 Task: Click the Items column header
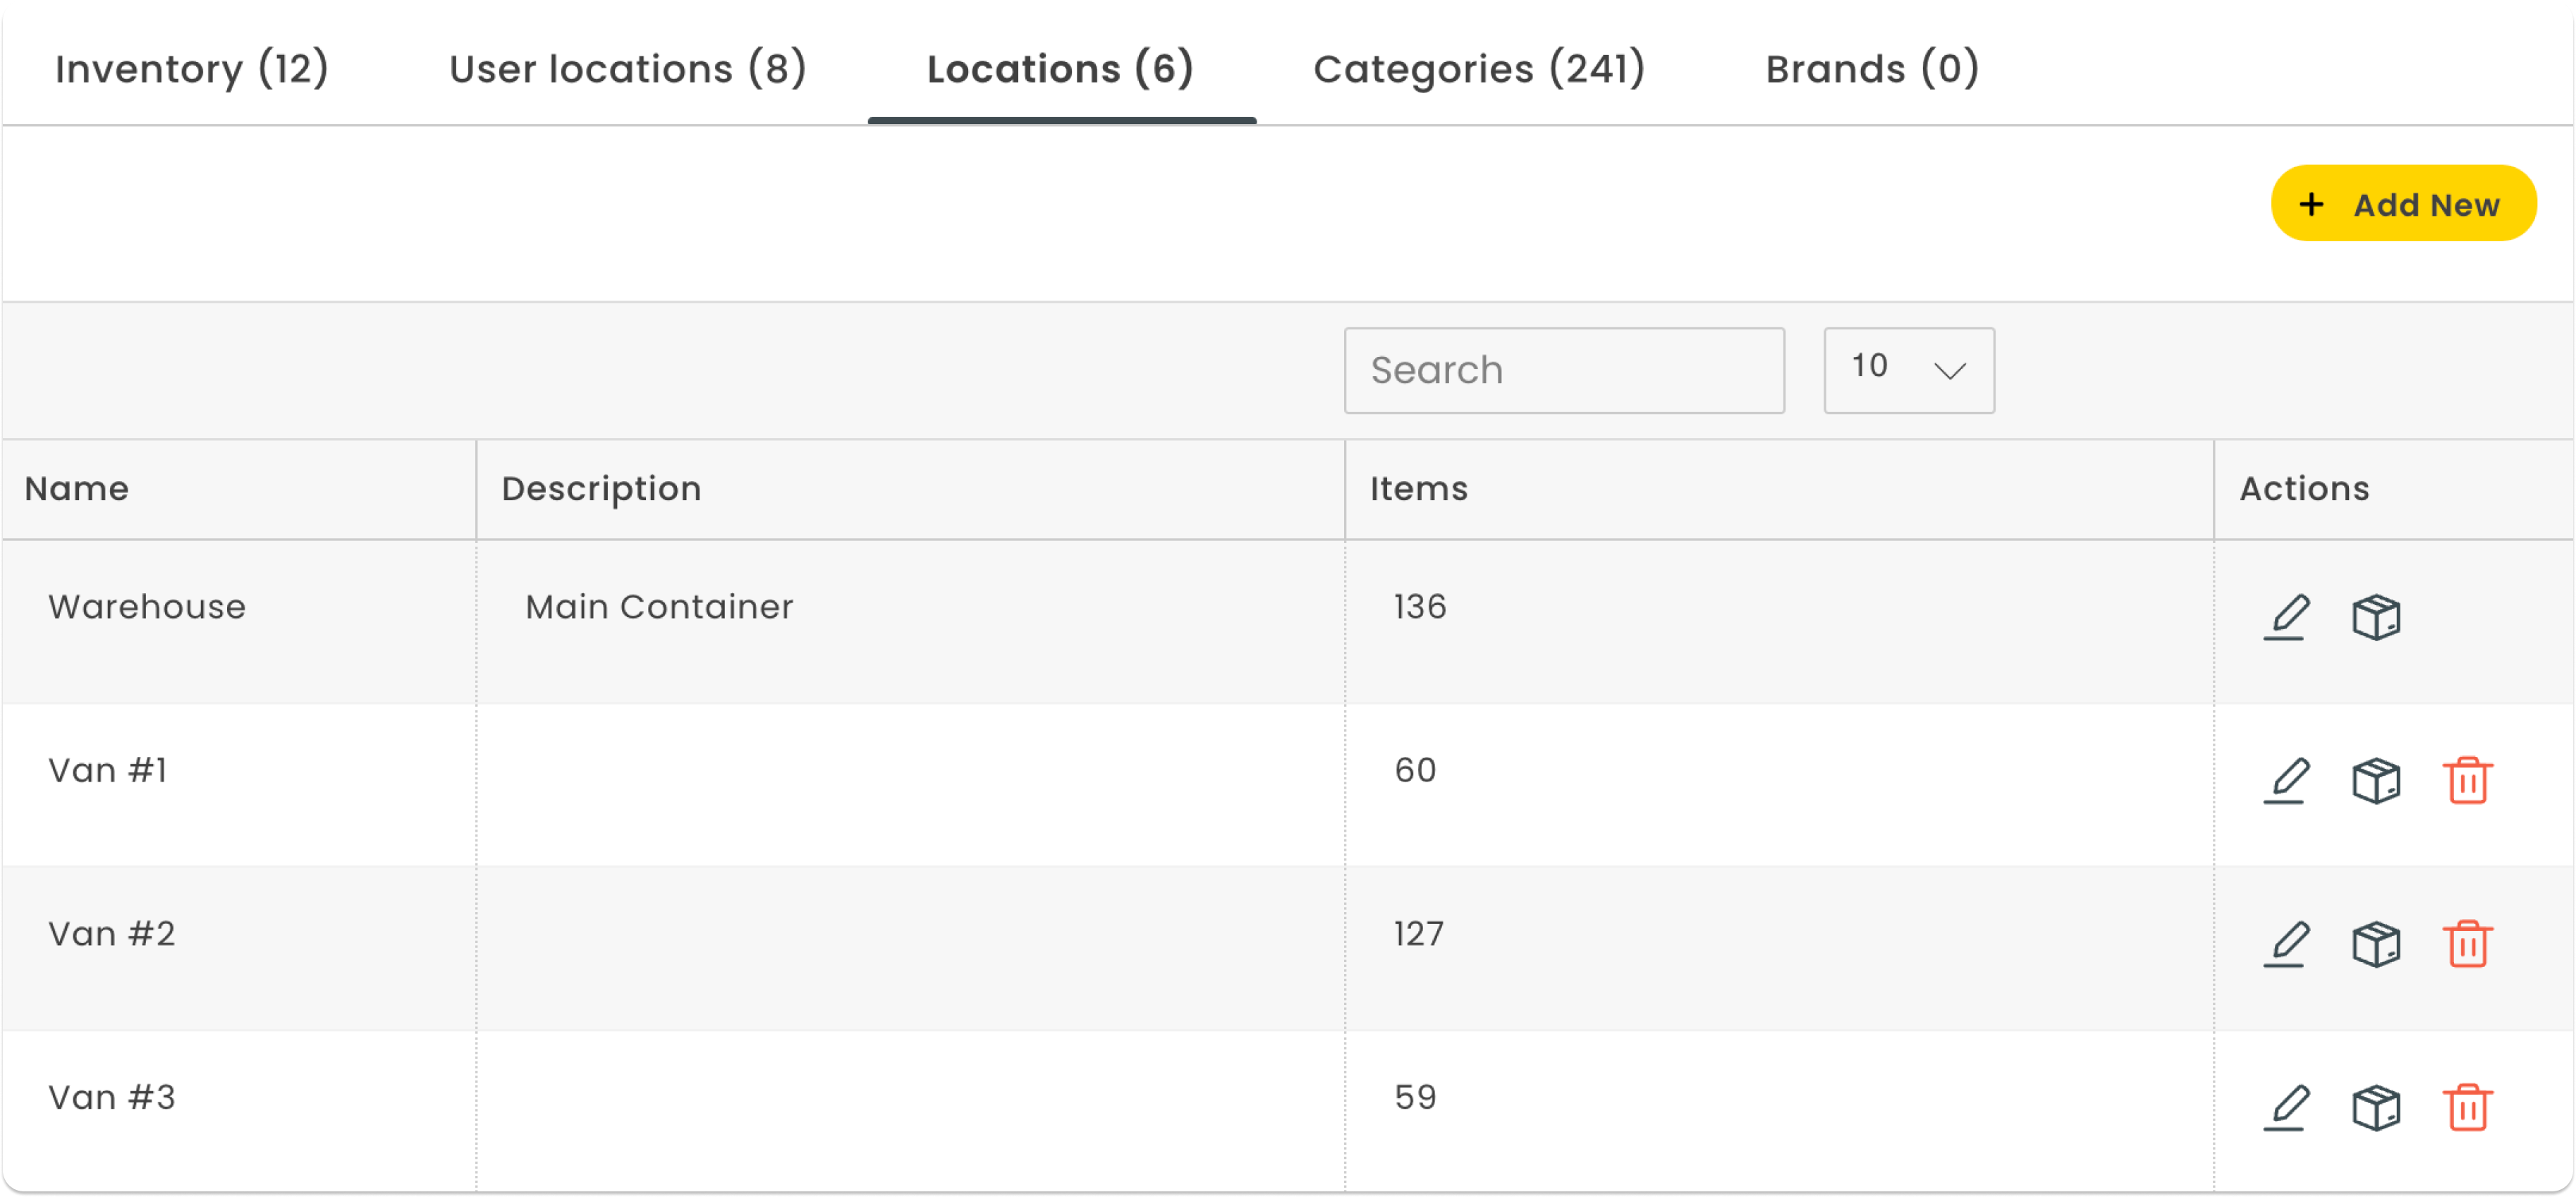tap(1418, 489)
